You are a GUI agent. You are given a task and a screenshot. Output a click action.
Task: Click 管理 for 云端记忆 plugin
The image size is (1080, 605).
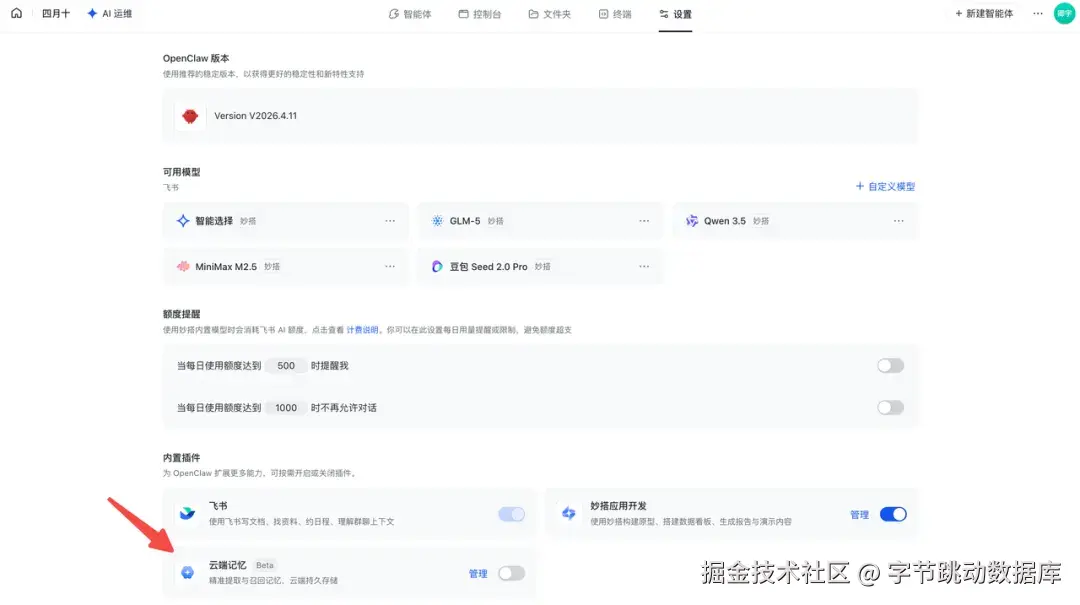(x=478, y=573)
